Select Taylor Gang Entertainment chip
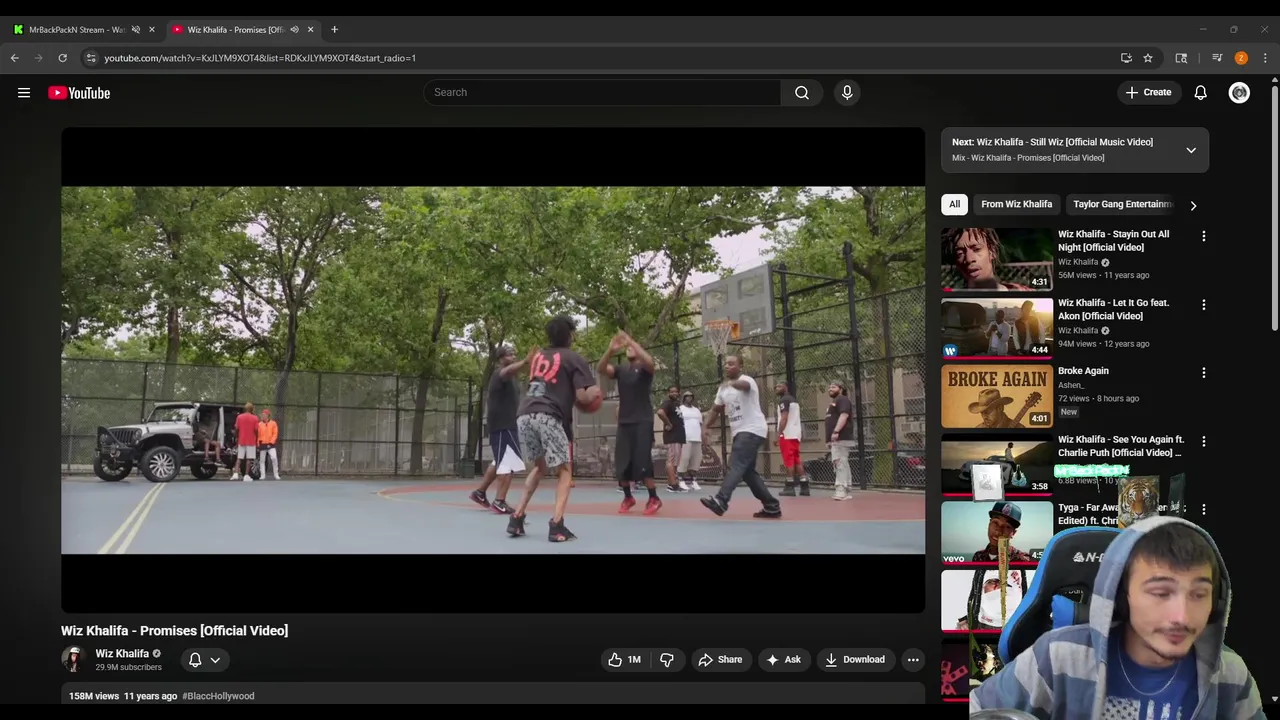 [1121, 204]
